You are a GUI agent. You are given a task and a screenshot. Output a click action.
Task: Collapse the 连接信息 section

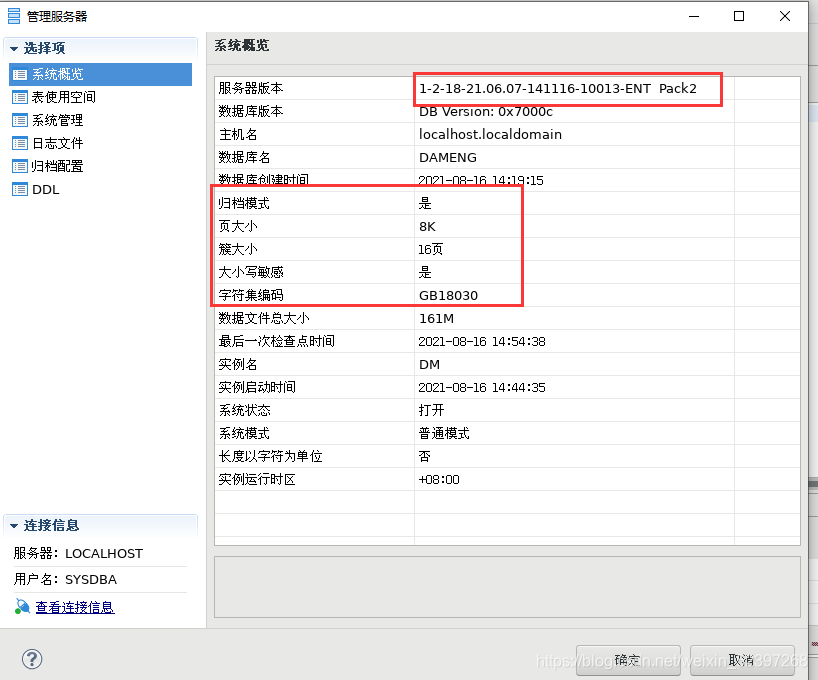pos(14,525)
